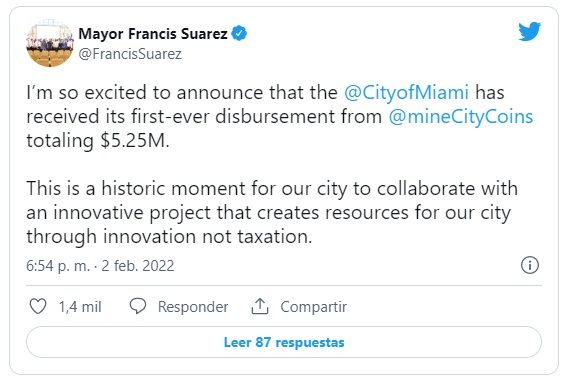
Task: Open the tweet info circle icon
Action: 530,265
